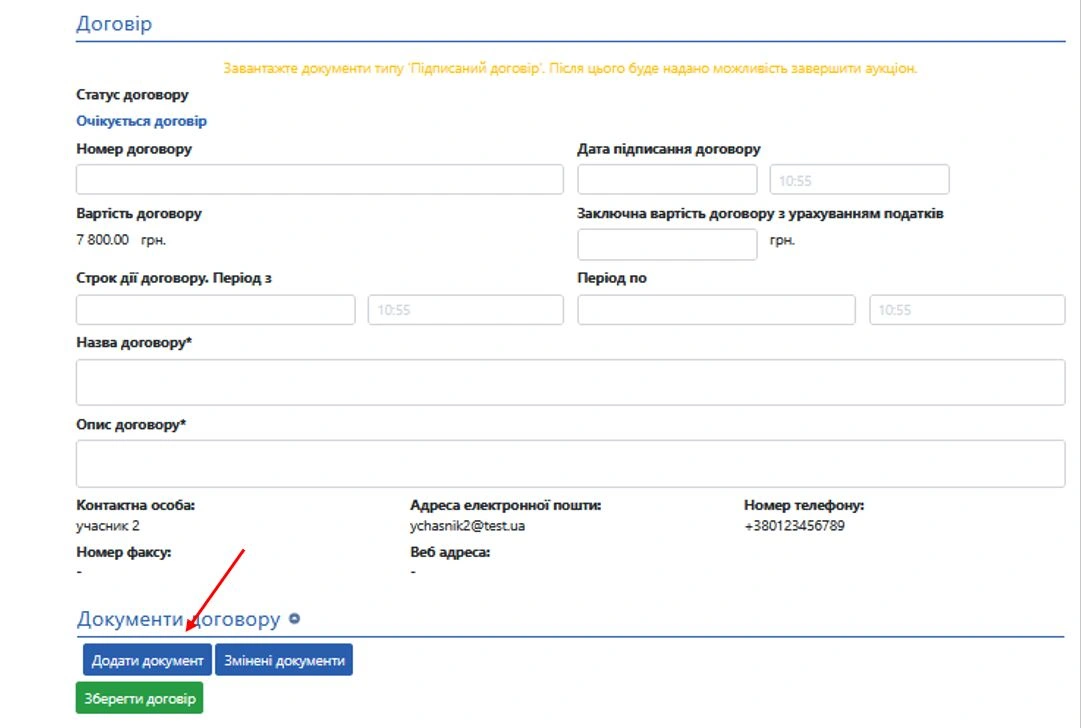Image resolution: width=1081 pixels, height=728 pixels.
Task: Expand the Документи договору section icon
Action: 294,619
